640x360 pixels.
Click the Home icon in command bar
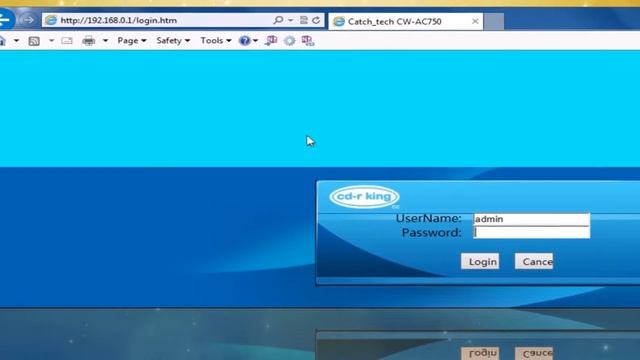2,41
